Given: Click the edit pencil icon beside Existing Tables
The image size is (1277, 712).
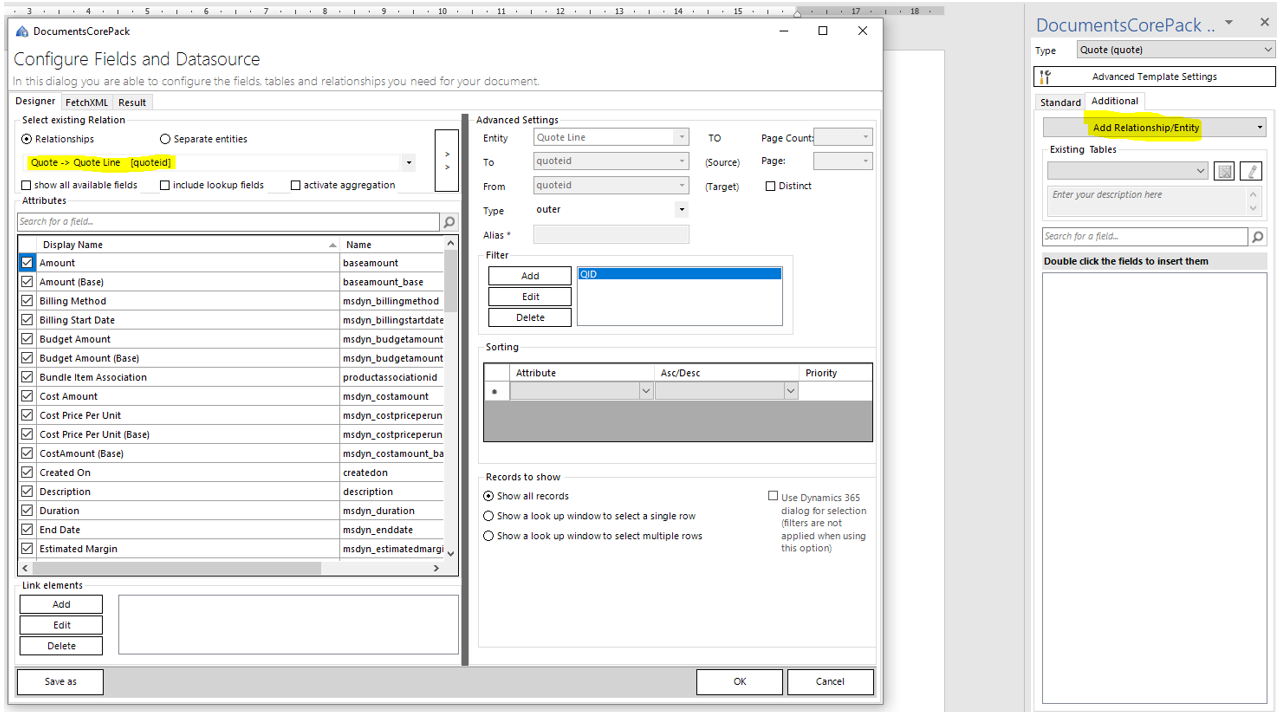Looking at the screenshot, I should (x=1251, y=171).
